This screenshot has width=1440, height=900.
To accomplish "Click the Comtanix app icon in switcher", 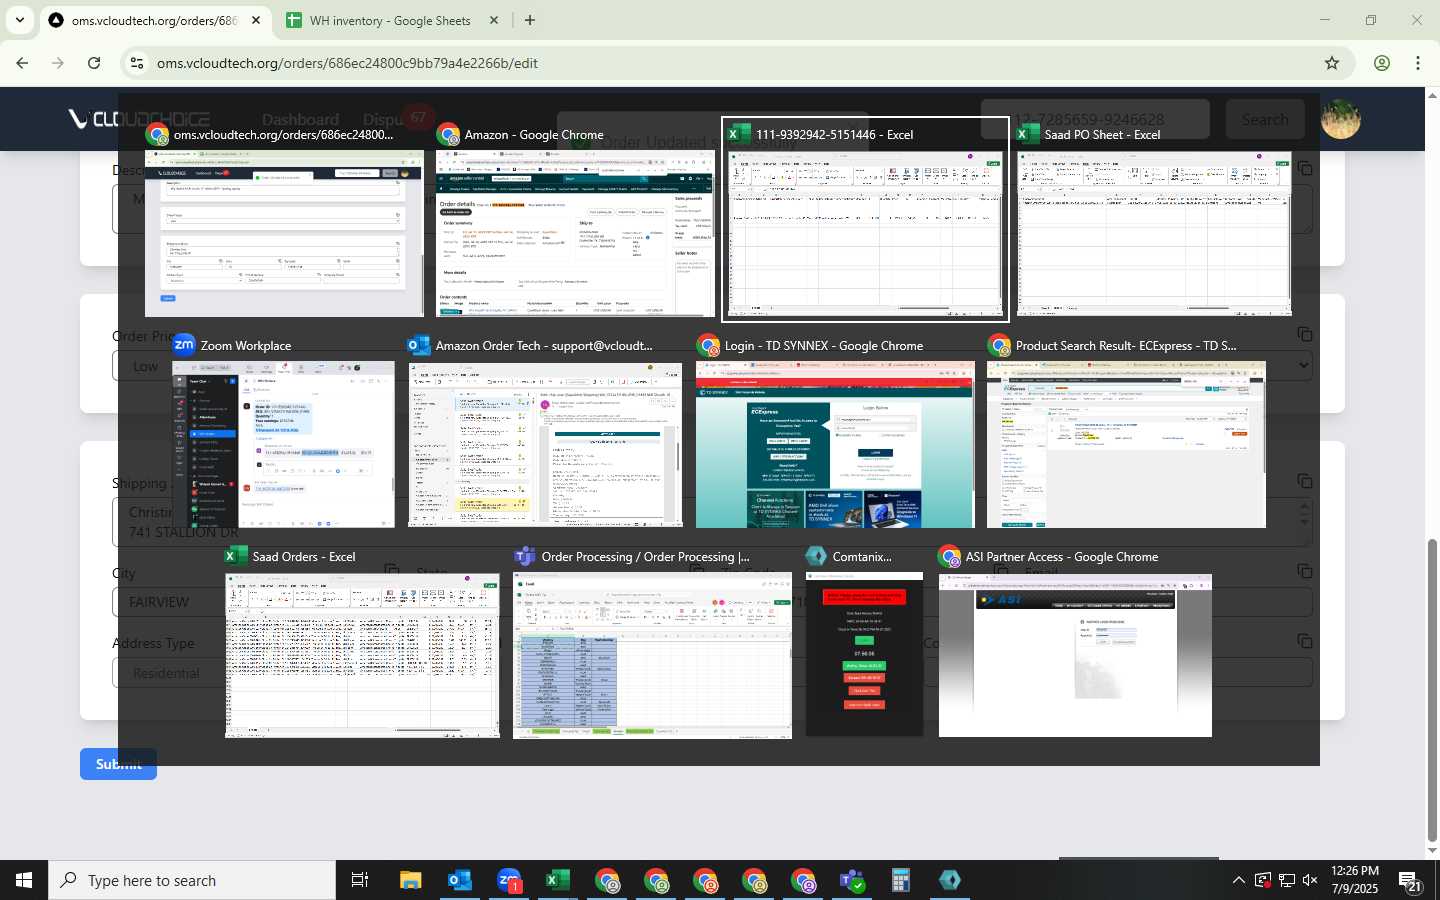I will [816, 556].
